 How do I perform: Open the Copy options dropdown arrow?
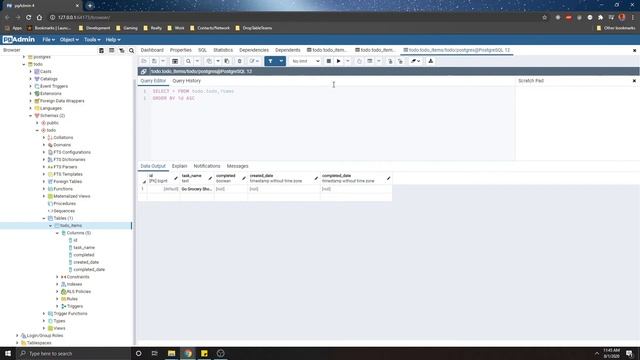coord(218,61)
